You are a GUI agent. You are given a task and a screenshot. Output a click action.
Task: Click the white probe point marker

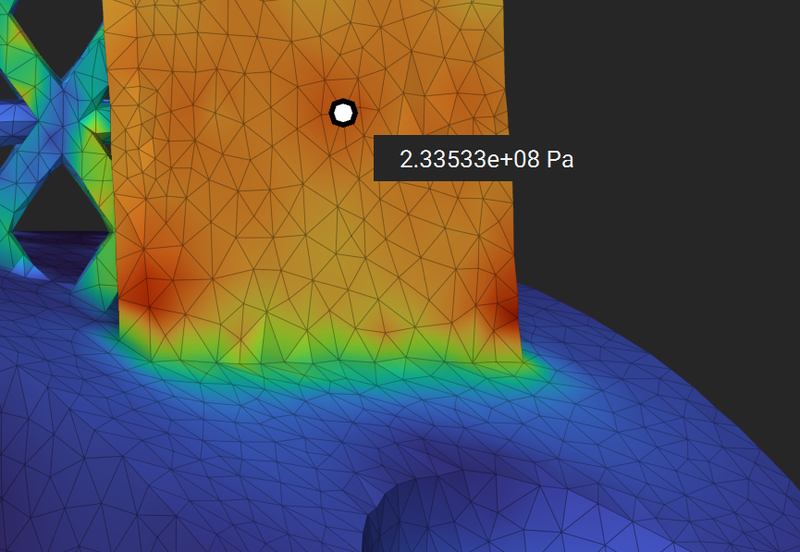(x=343, y=113)
